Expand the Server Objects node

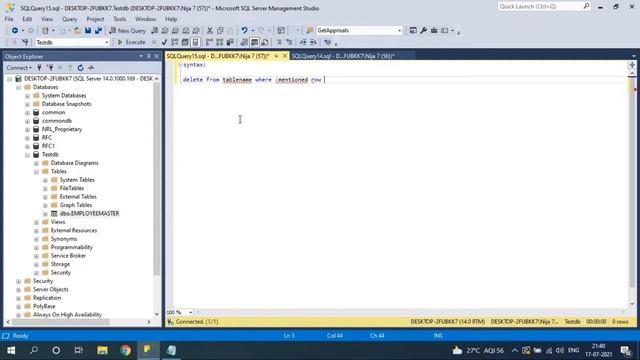point(18,290)
